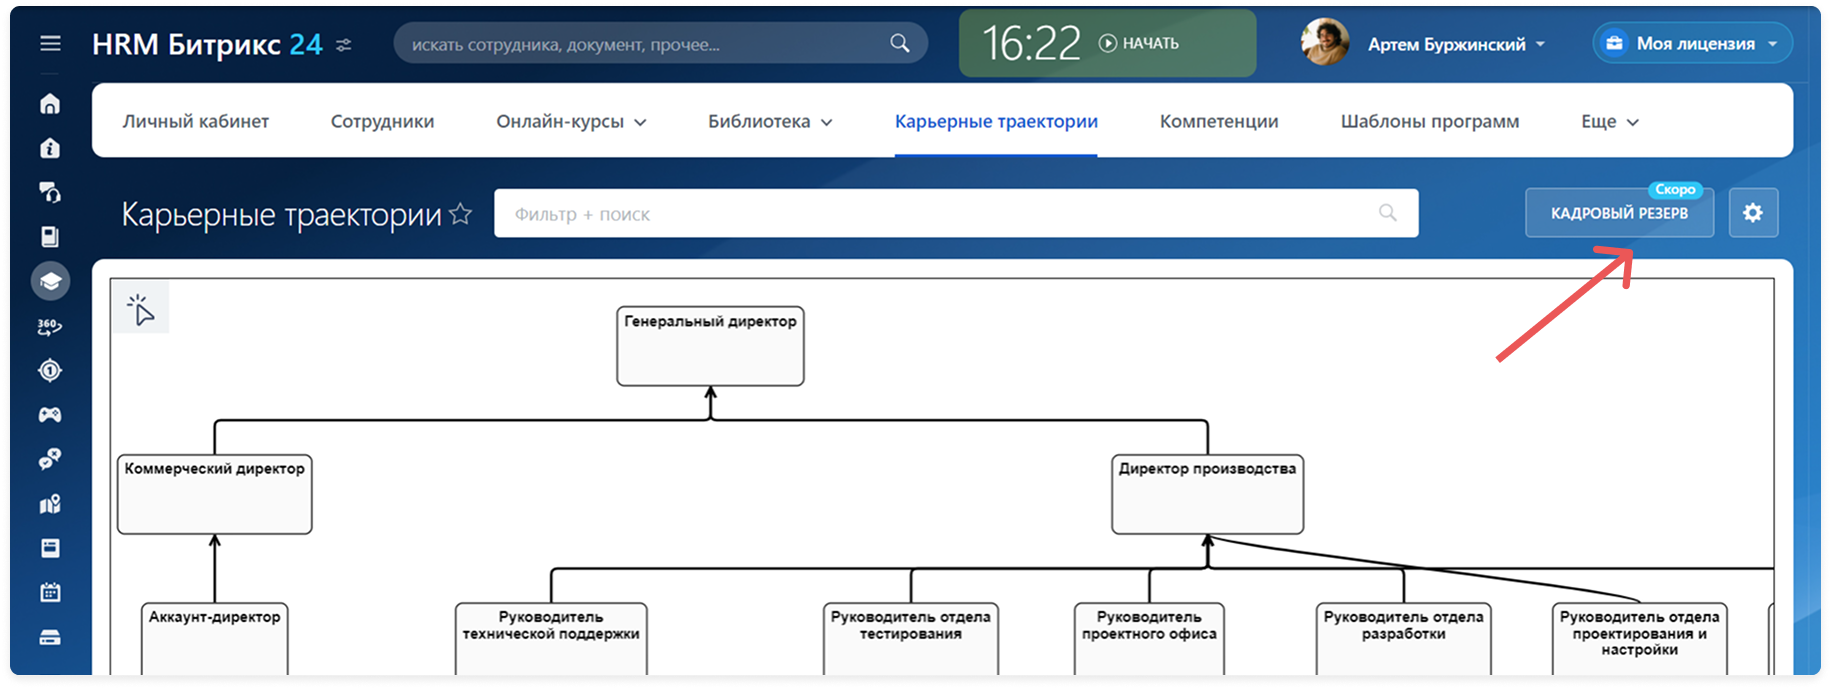Viewport: 1832px width, 690px height.
Task: Expand the Библиотека dropdown menu
Action: click(770, 122)
